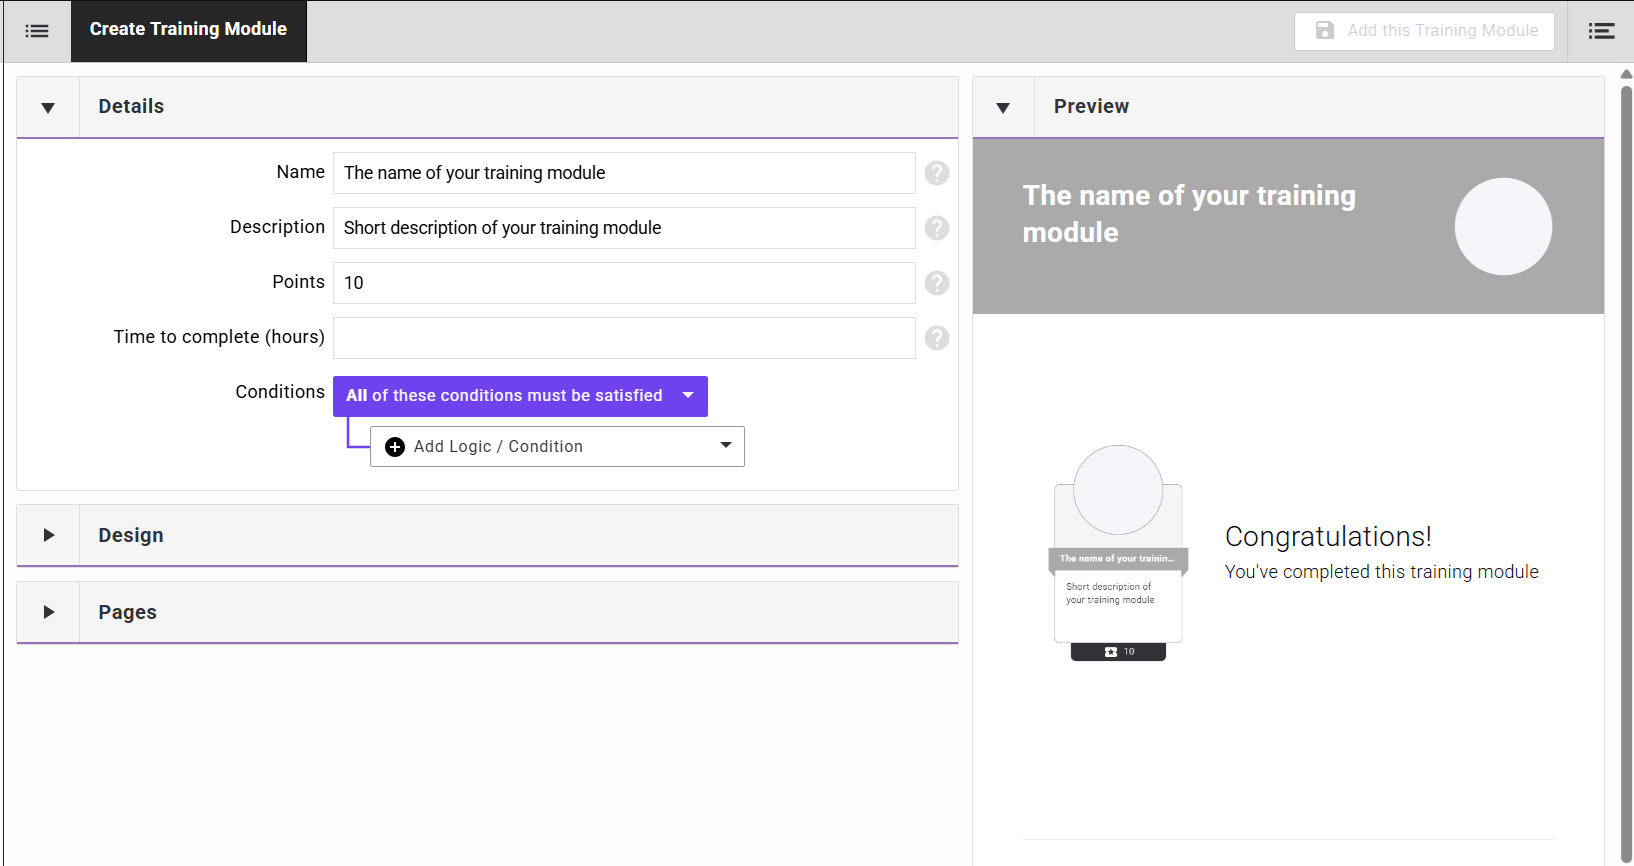Open the right-side list panel icon
Screen dimensions: 1634x866
click(x=1601, y=31)
